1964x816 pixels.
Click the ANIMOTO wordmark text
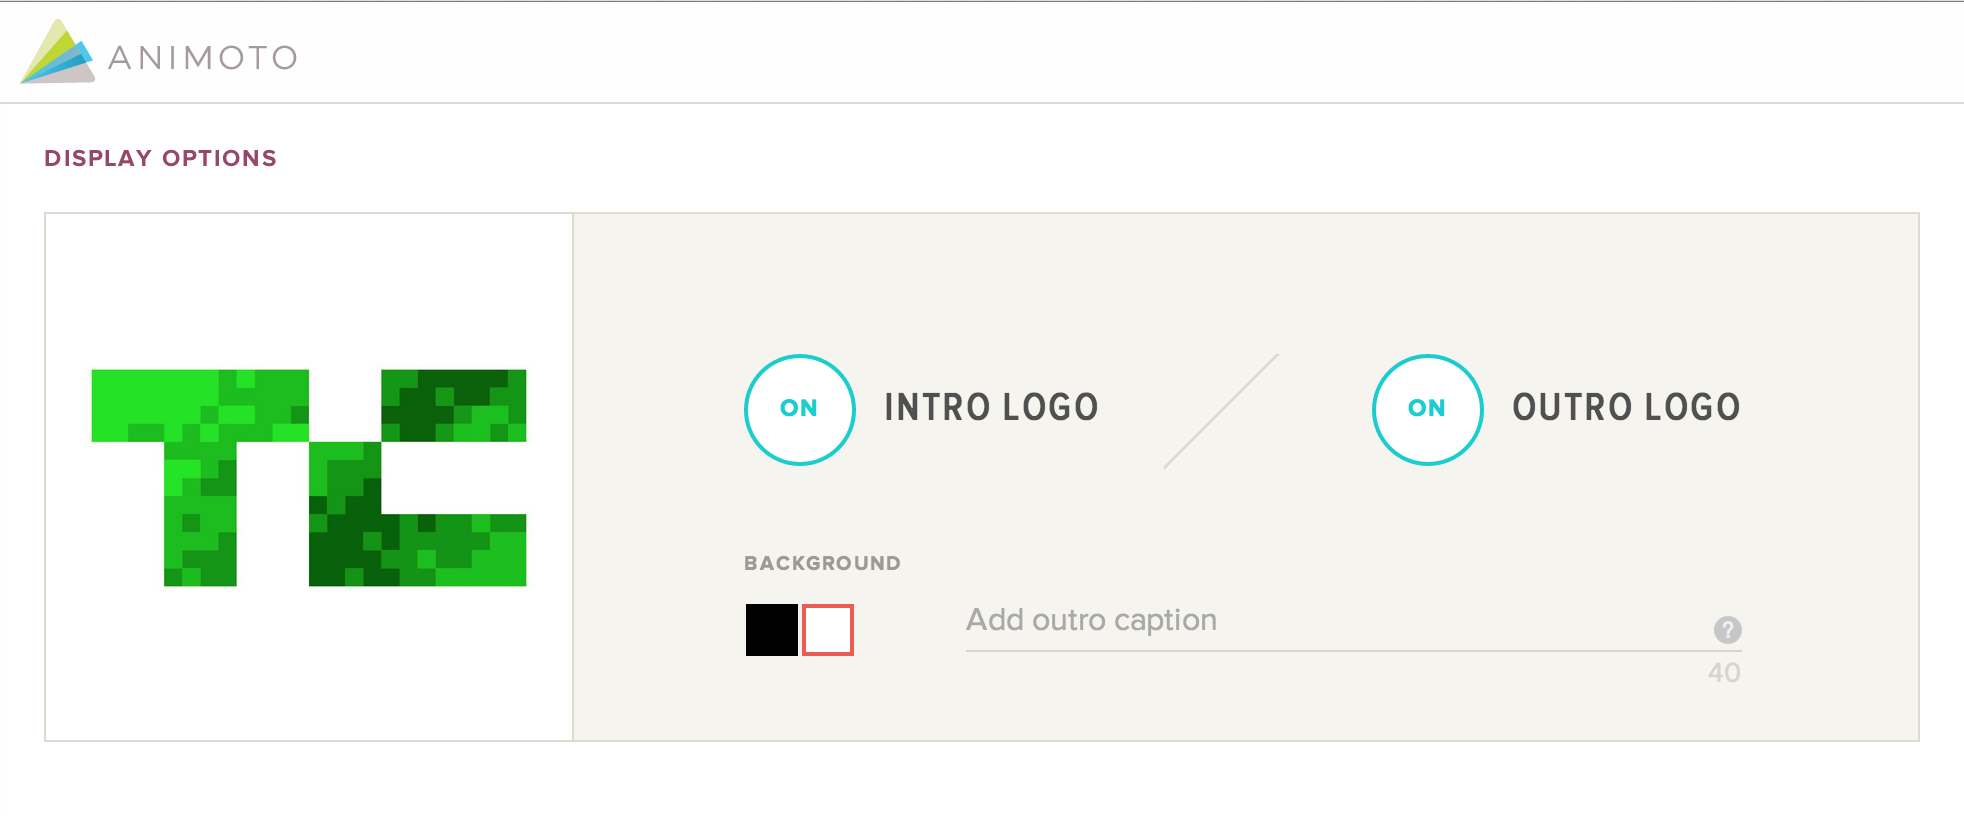(203, 58)
